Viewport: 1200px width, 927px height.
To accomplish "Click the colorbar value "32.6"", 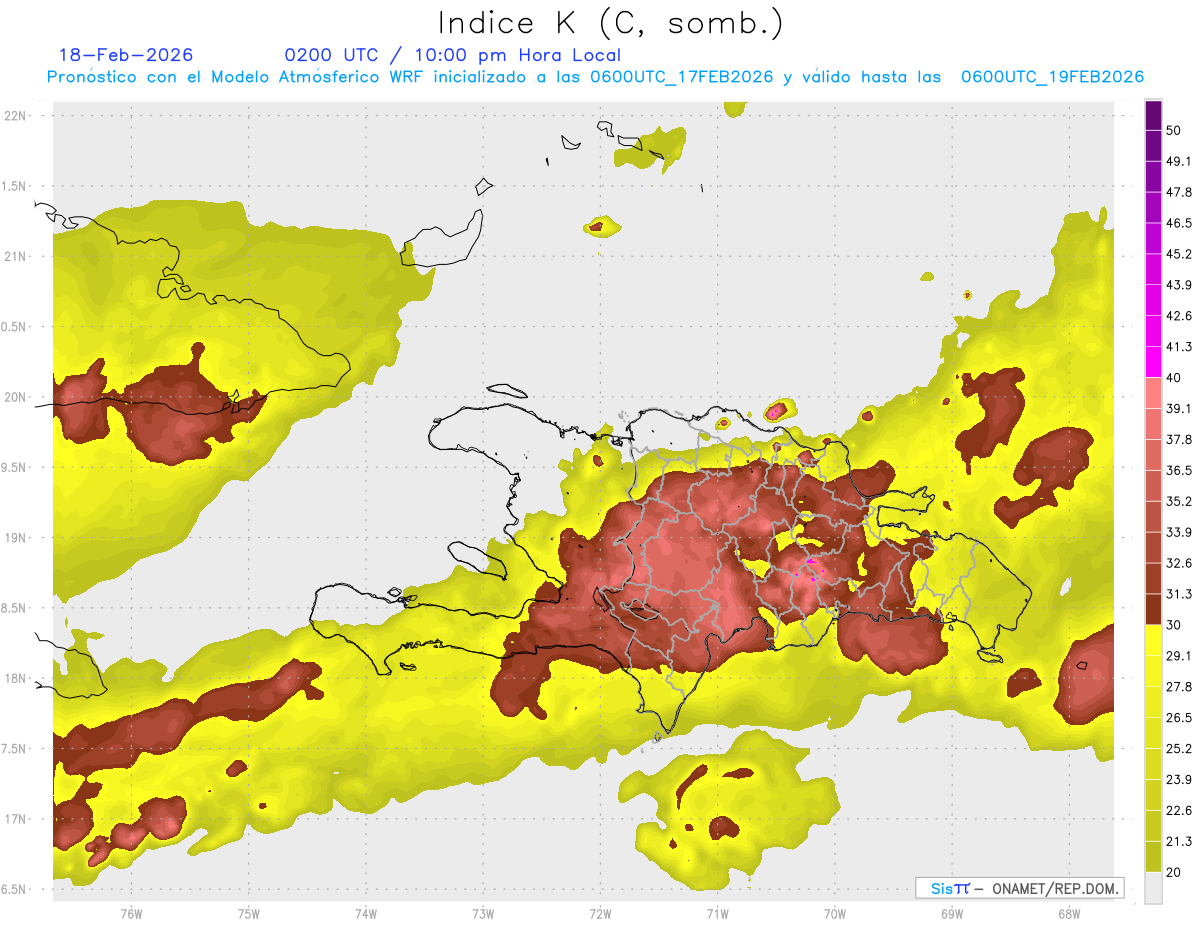I will (1179, 563).
